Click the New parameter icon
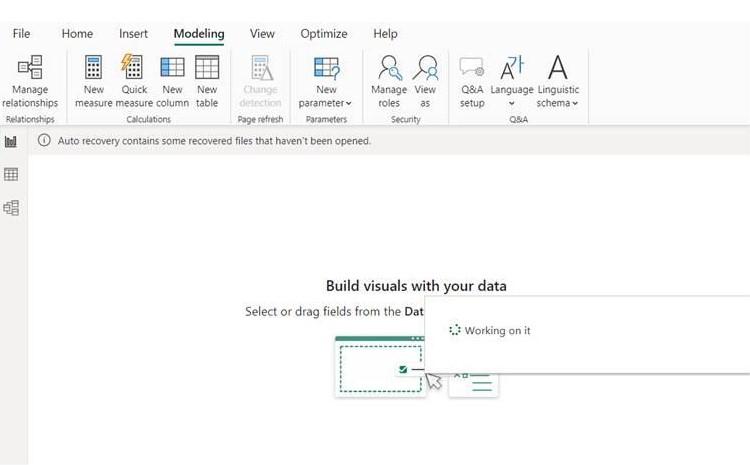 [326, 67]
